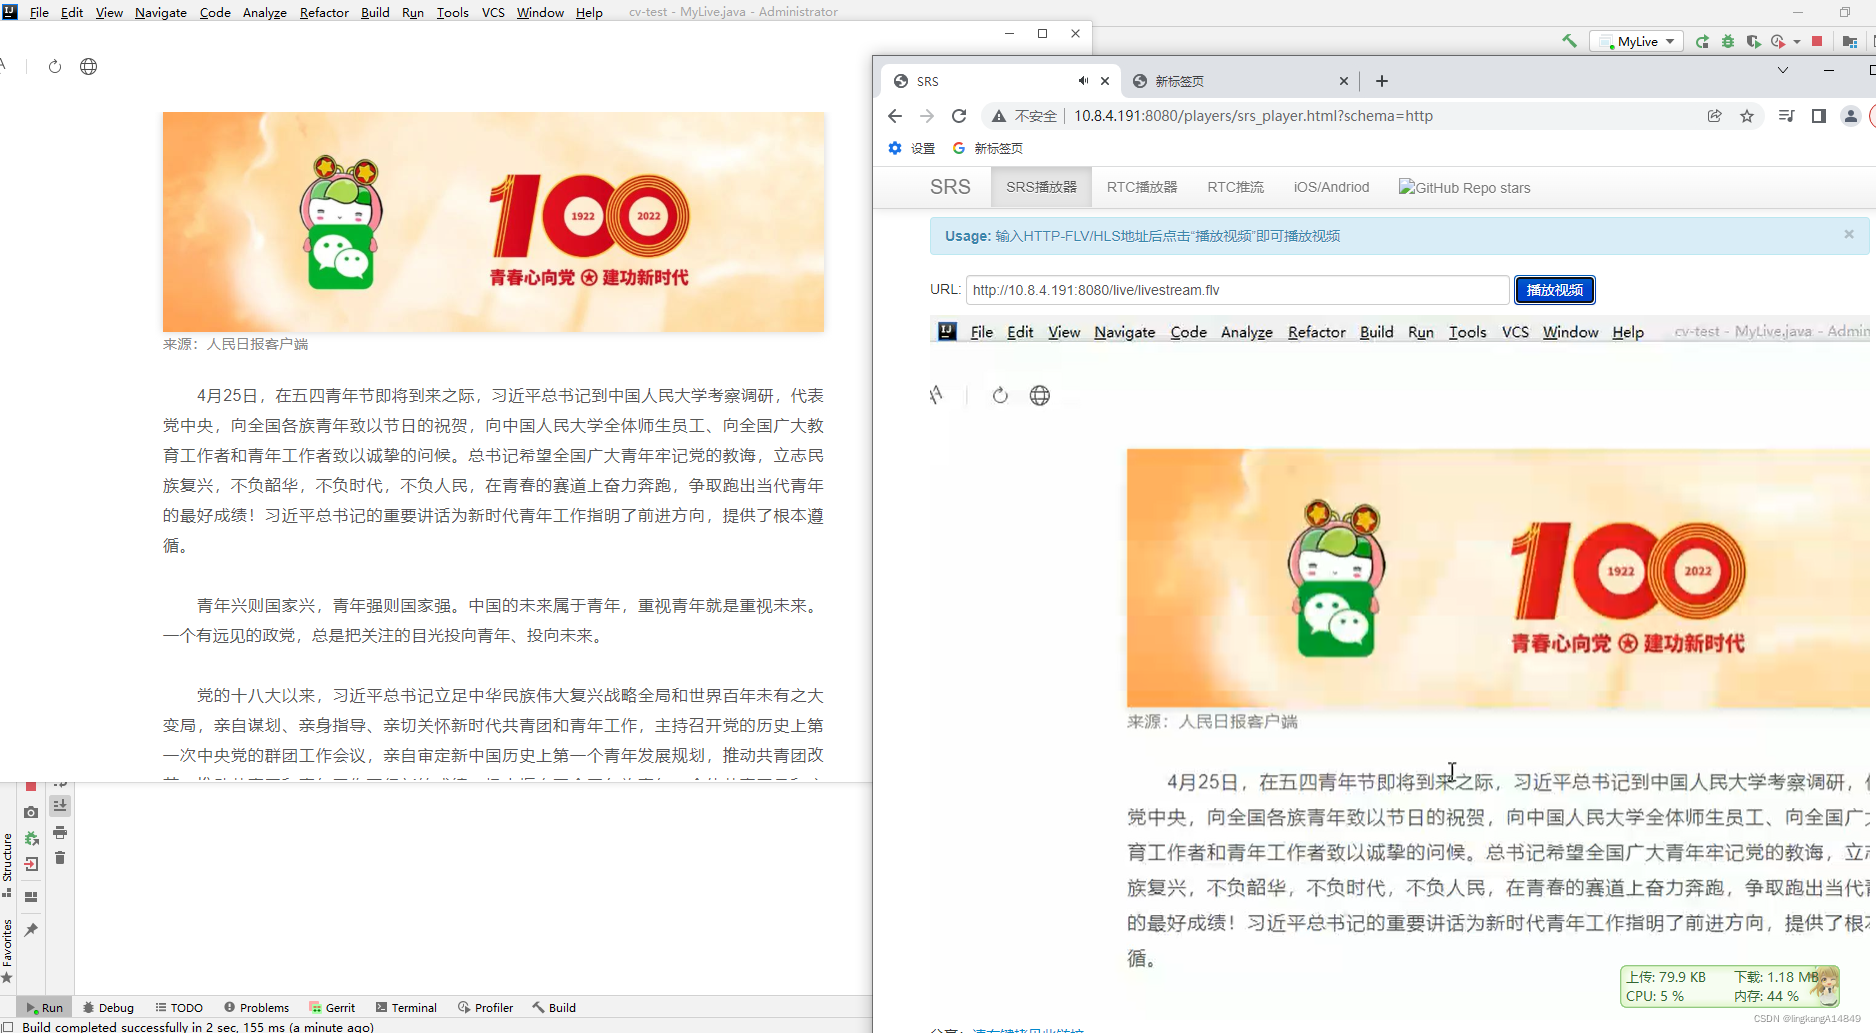Click the SRS brand link

click(950, 187)
